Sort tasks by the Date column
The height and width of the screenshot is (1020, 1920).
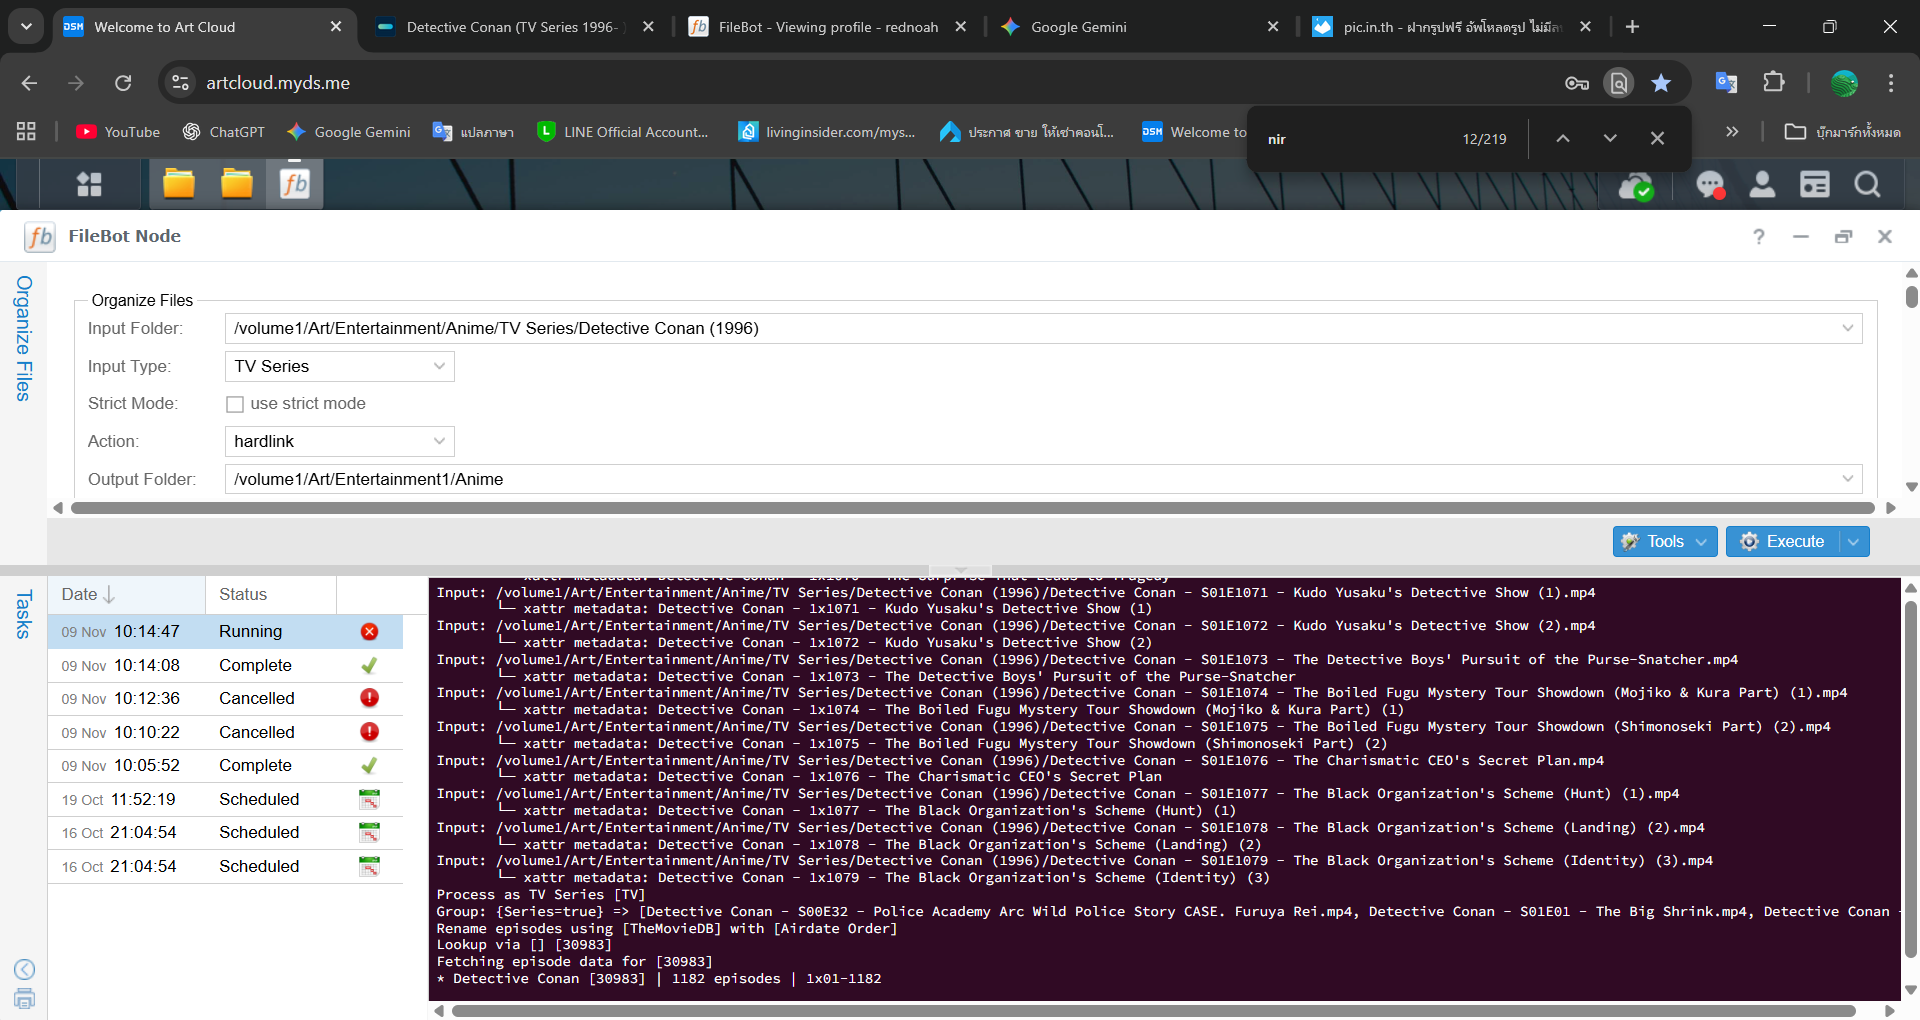86,594
